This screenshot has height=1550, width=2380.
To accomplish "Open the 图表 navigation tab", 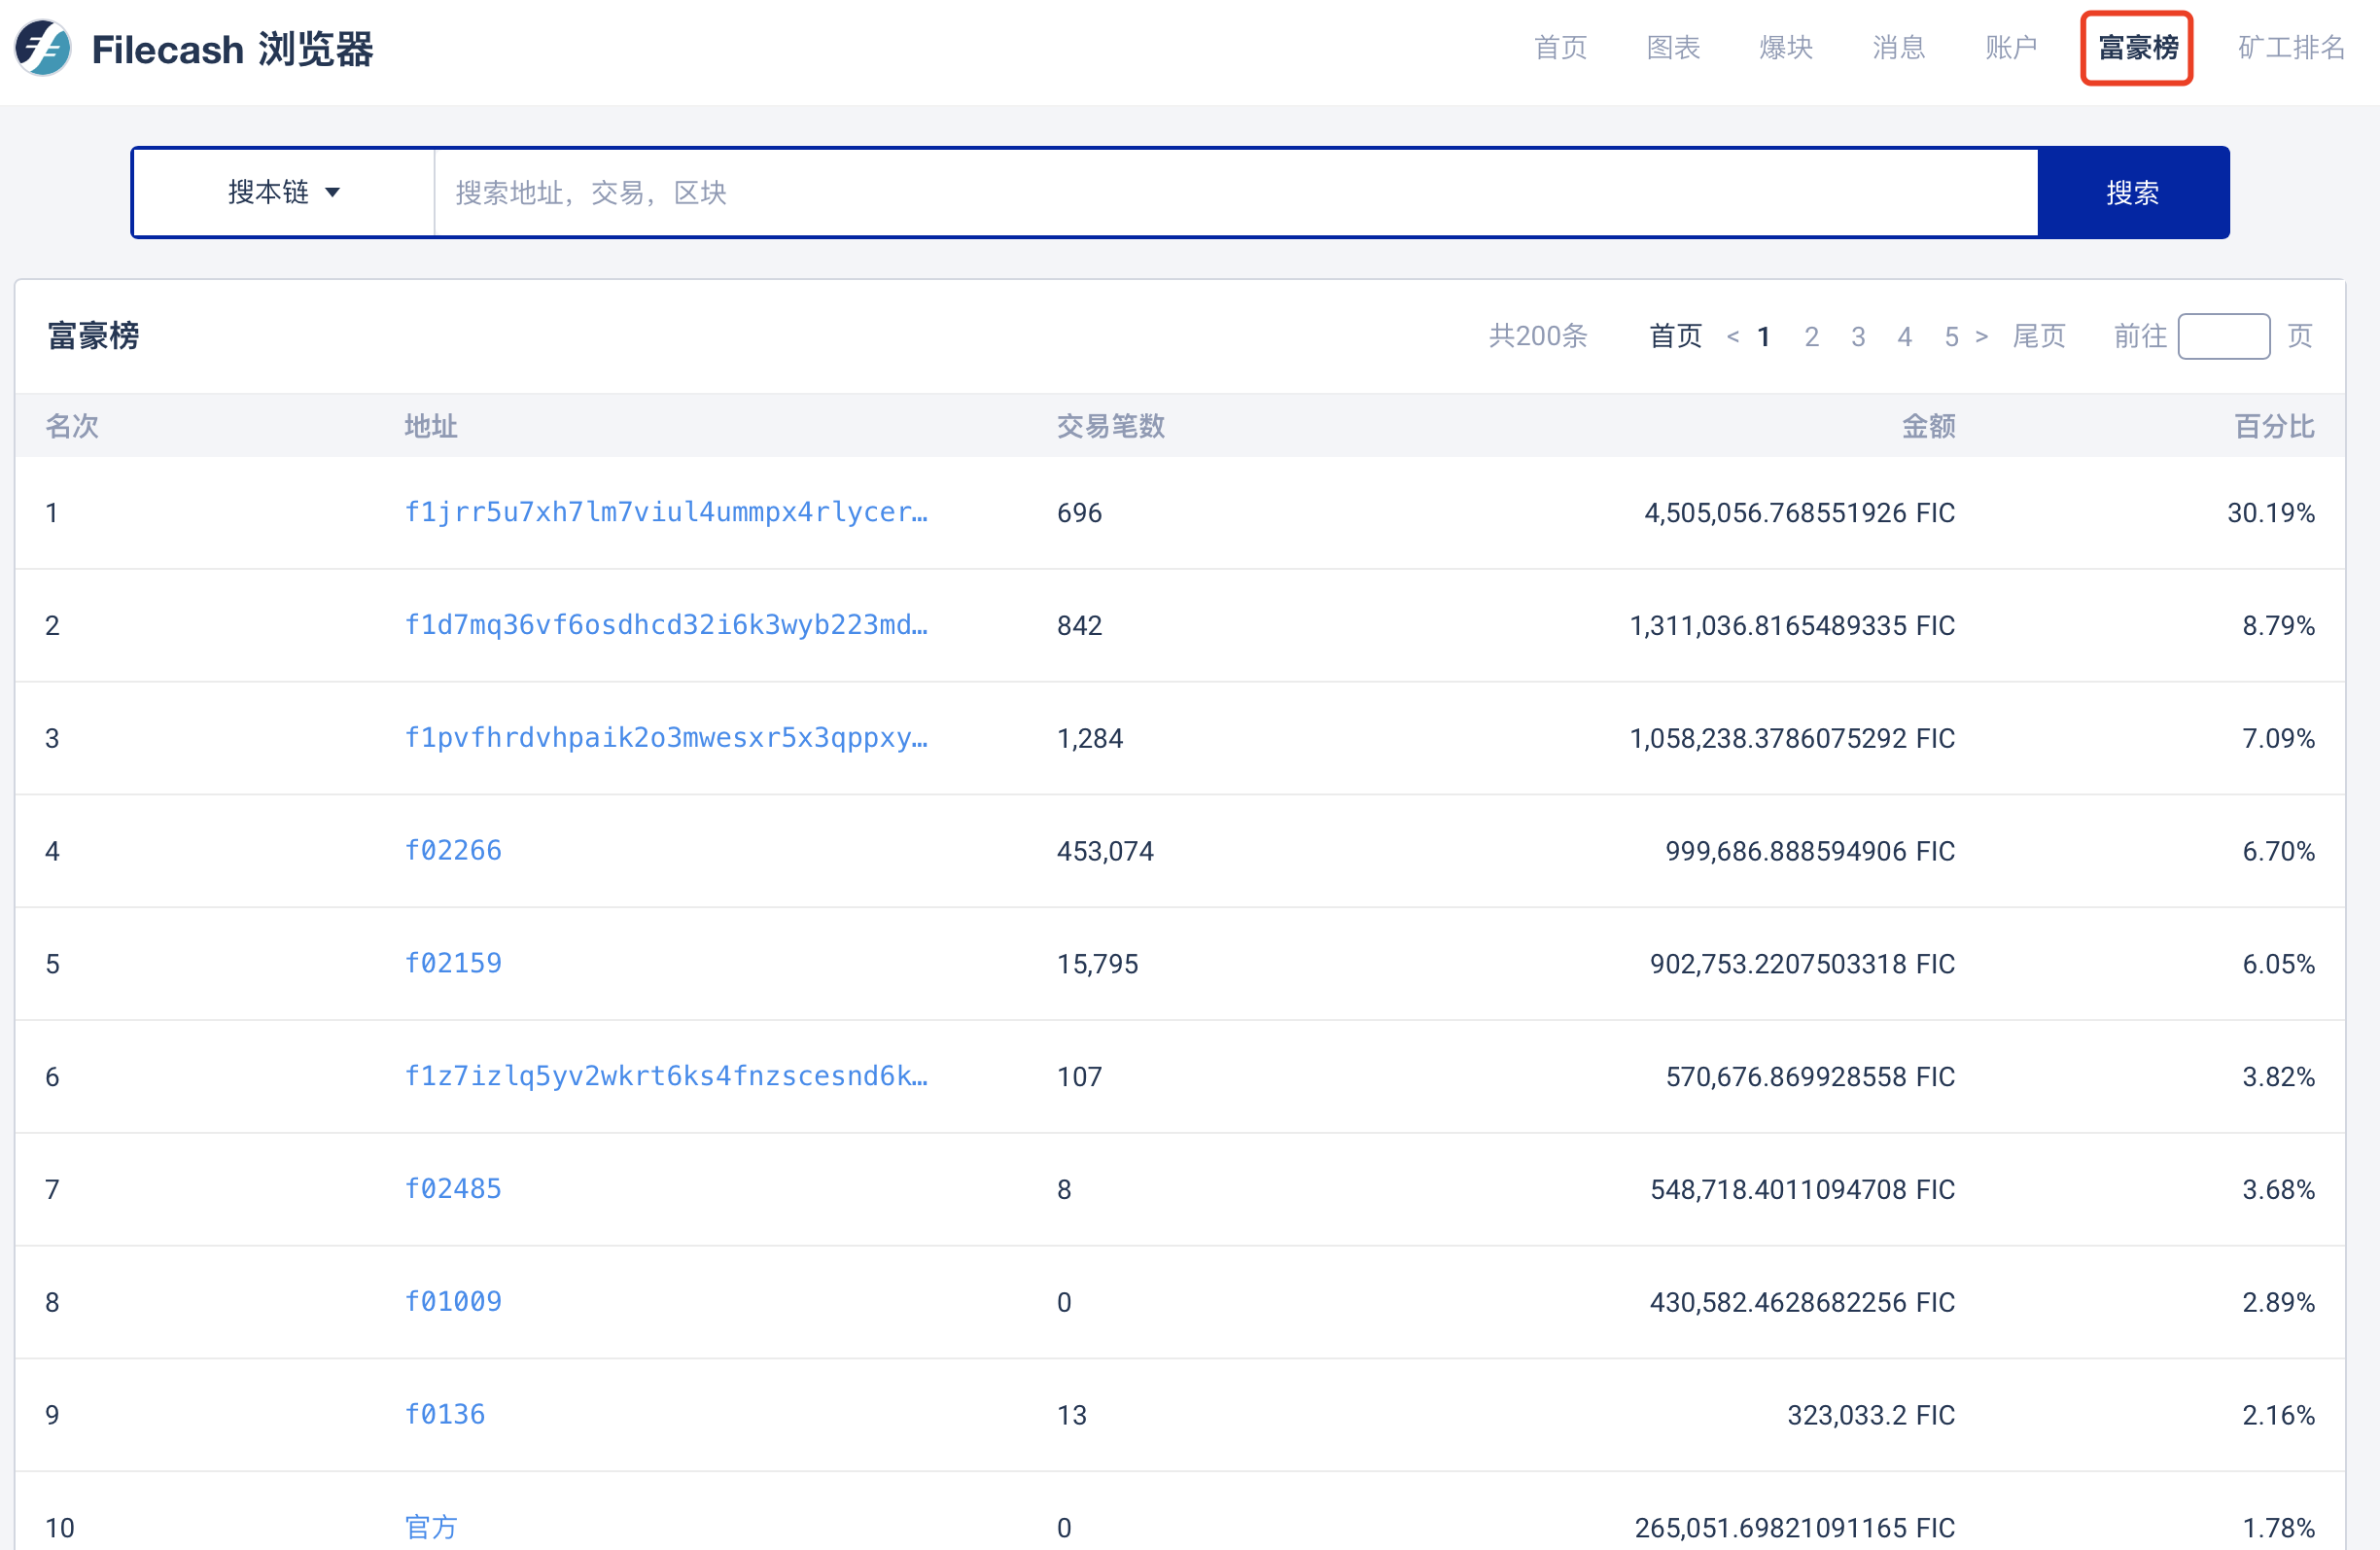I will (1673, 48).
